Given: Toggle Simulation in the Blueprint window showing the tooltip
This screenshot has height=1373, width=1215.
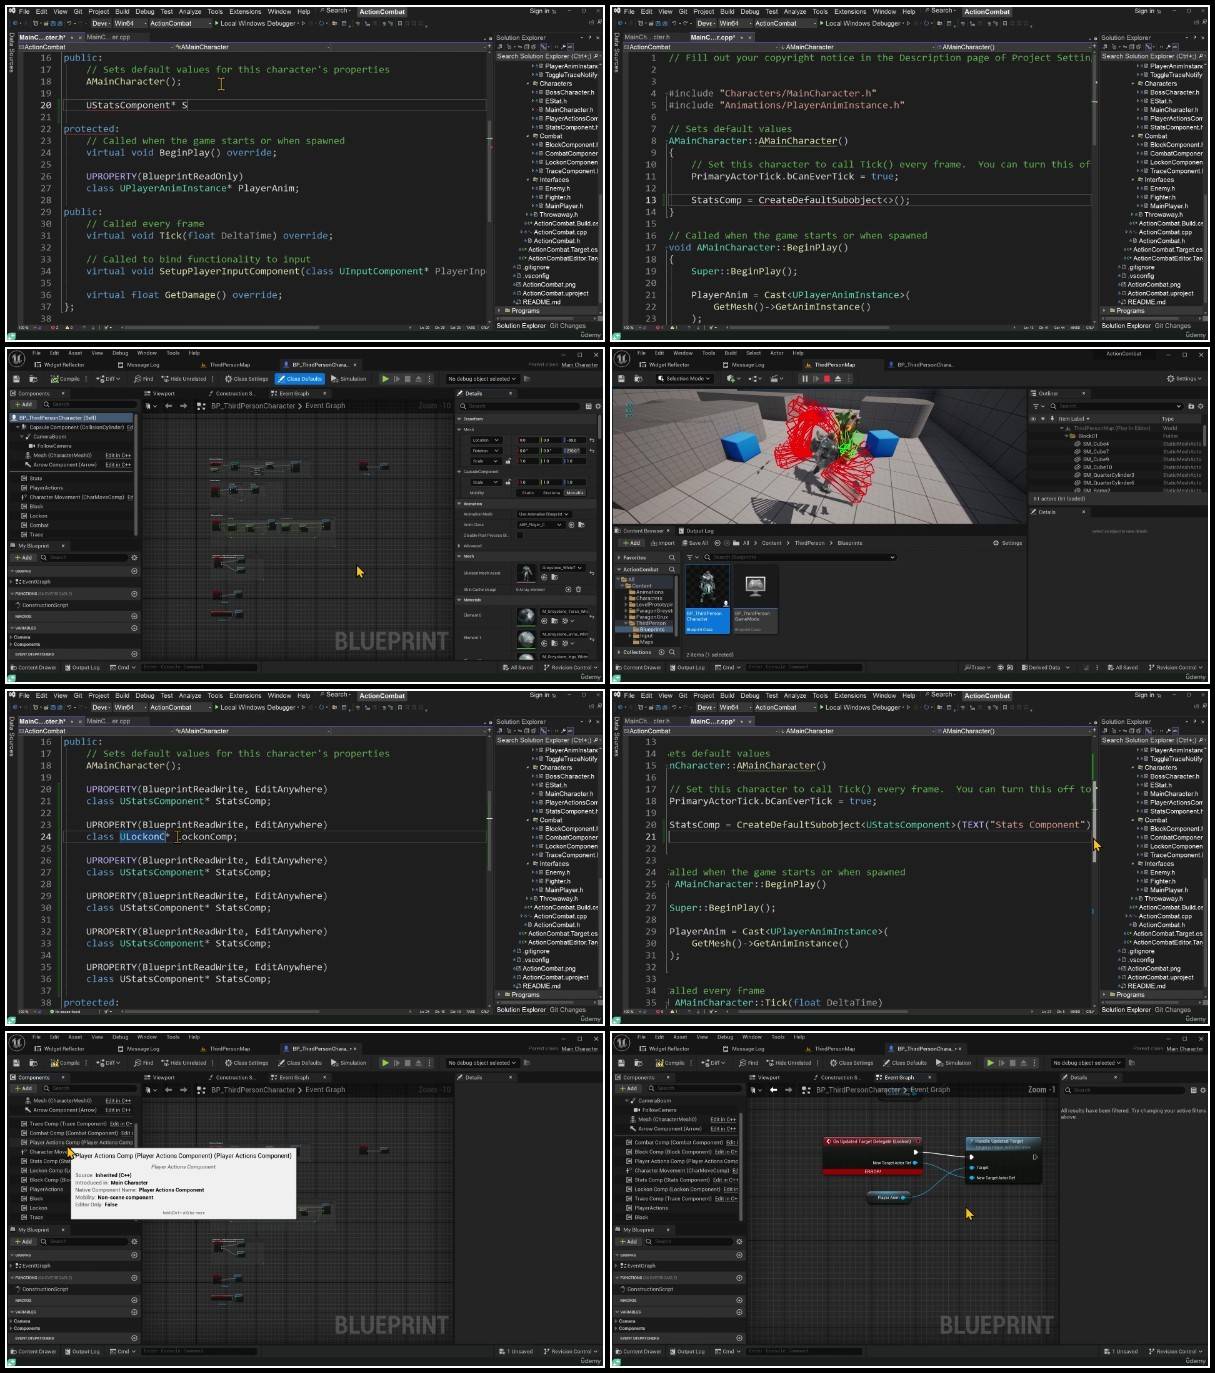Looking at the screenshot, I should coord(349,1063).
